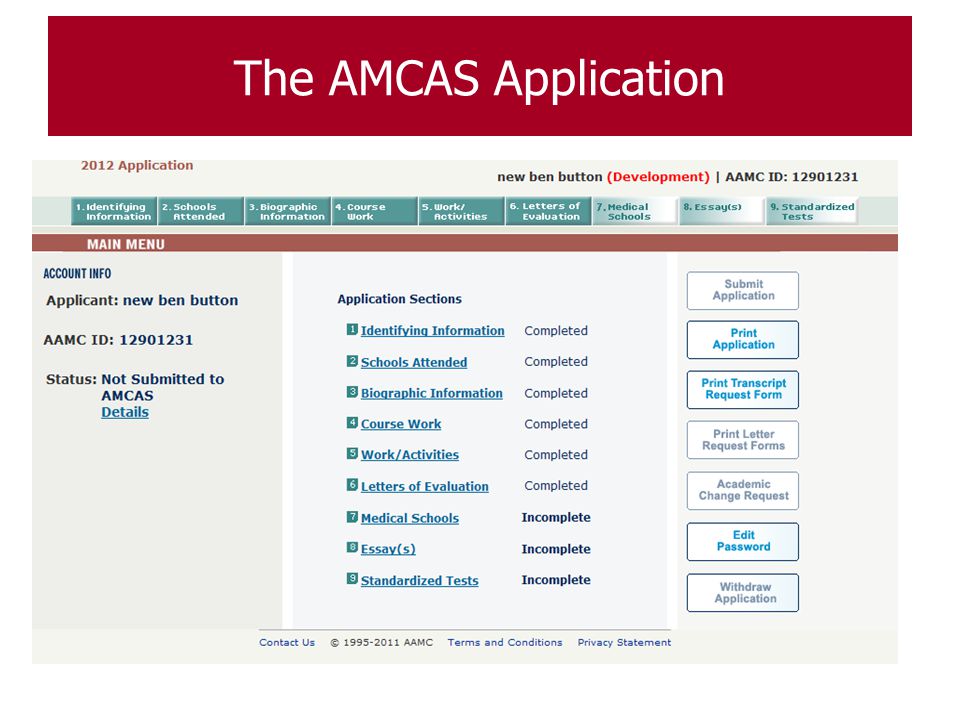The image size is (960, 720).
Task: Click Applicant: new ben button text
Action: click(142, 301)
